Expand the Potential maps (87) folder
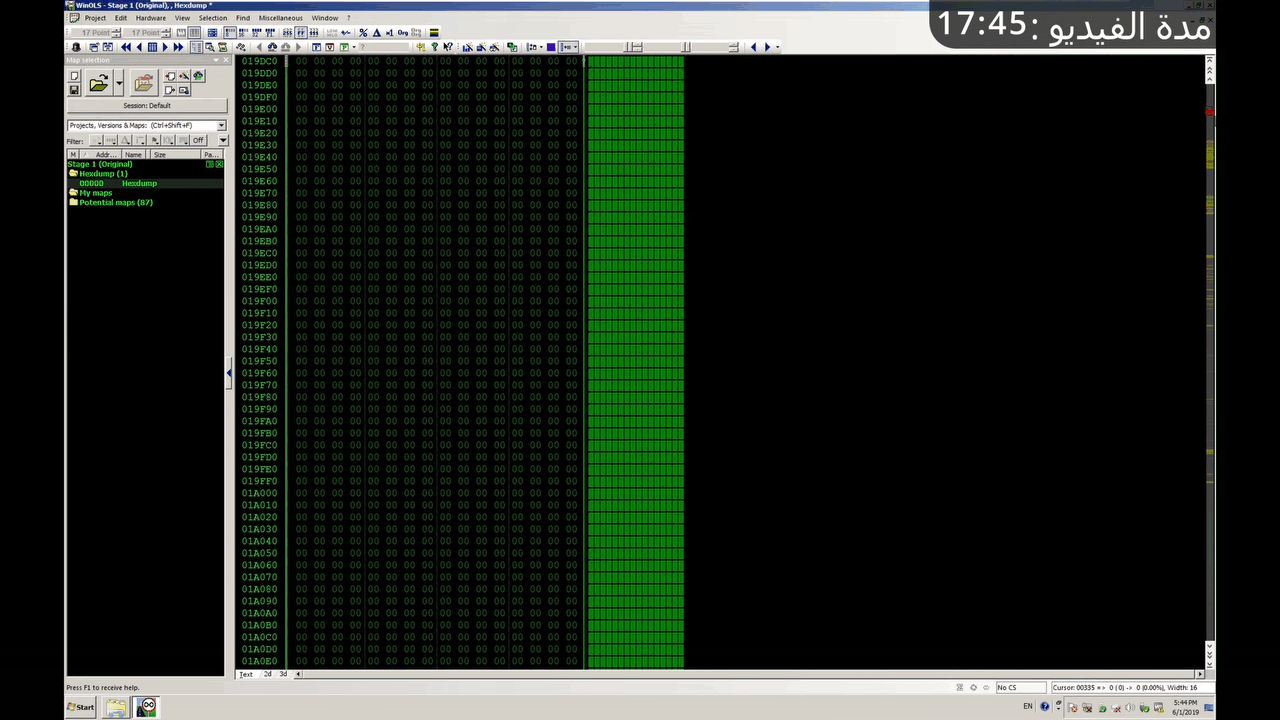The width and height of the screenshot is (1280, 720). (73, 203)
